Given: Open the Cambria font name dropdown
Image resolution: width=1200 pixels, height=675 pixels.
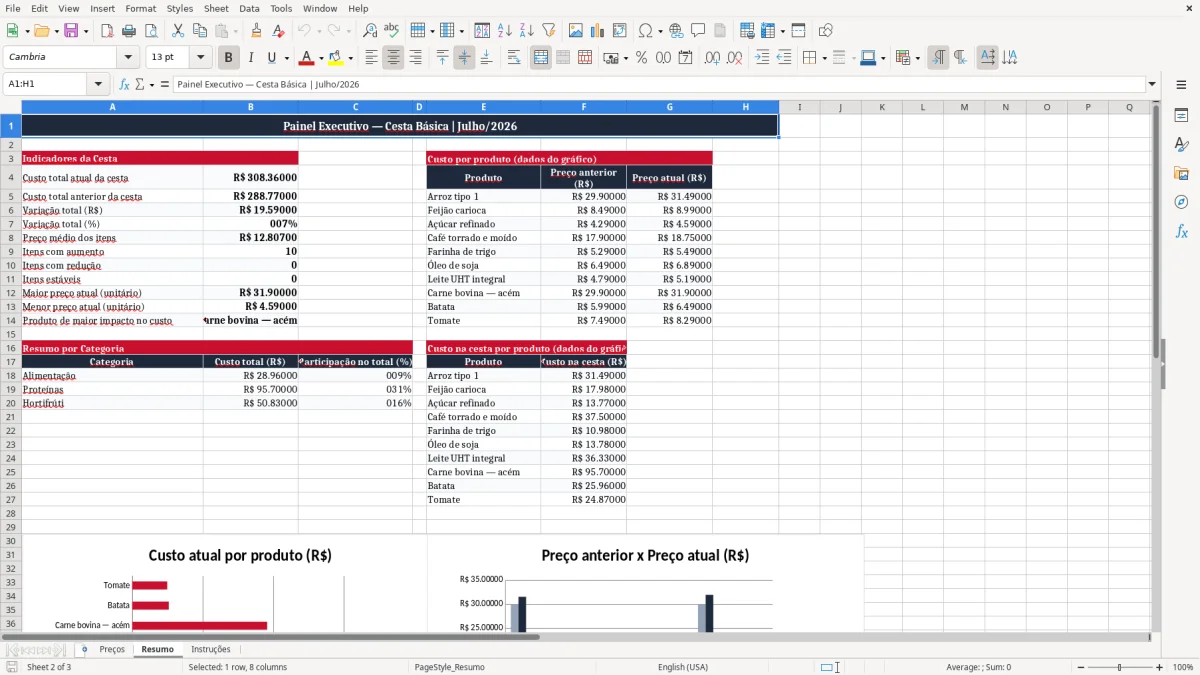Looking at the screenshot, I should [x=128, y=58].
